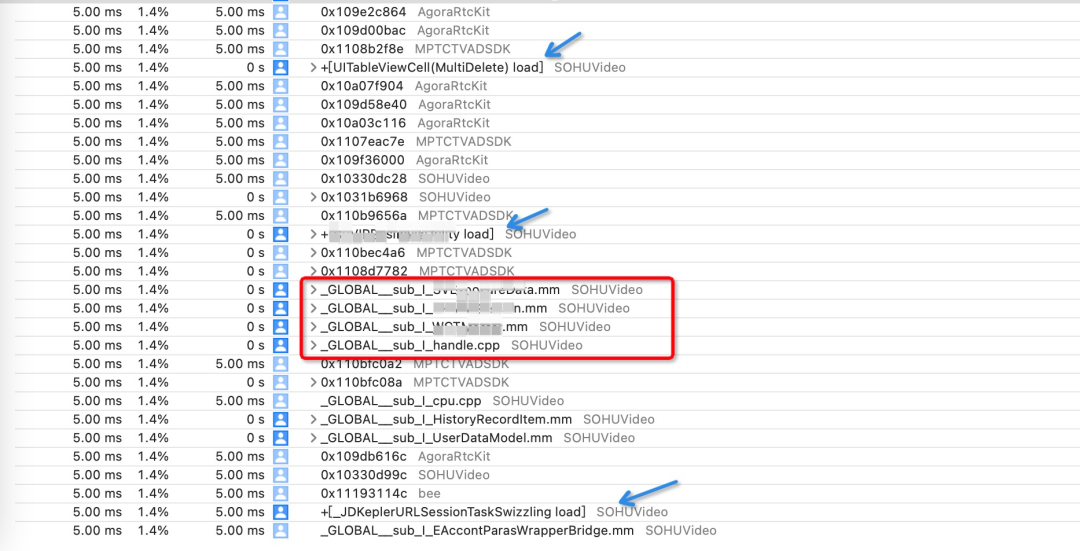Image resolution: width=1080 pixels, height=551 pixels.
Task: Click the library name bee
Action: click(x=429, y=494)
